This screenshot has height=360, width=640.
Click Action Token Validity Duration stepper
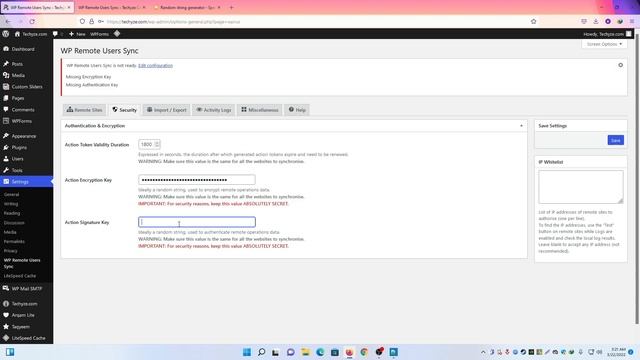tap(157, 144)
